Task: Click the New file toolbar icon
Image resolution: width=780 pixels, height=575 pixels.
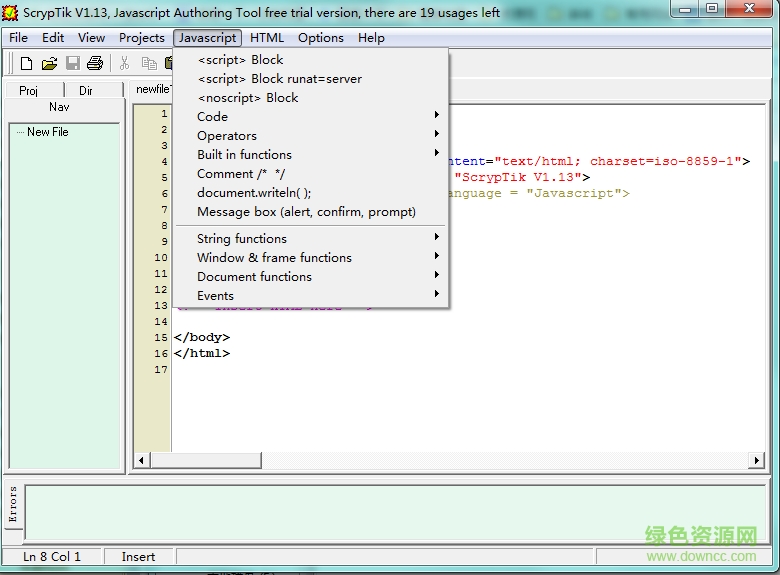Action: point(26,63)
